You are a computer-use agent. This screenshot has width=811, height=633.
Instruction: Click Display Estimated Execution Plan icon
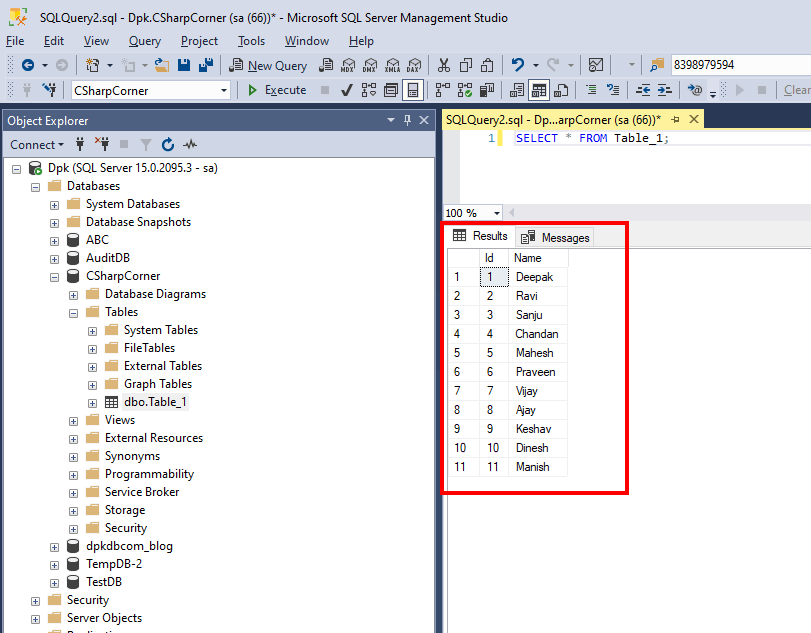(x=369, y=91)
